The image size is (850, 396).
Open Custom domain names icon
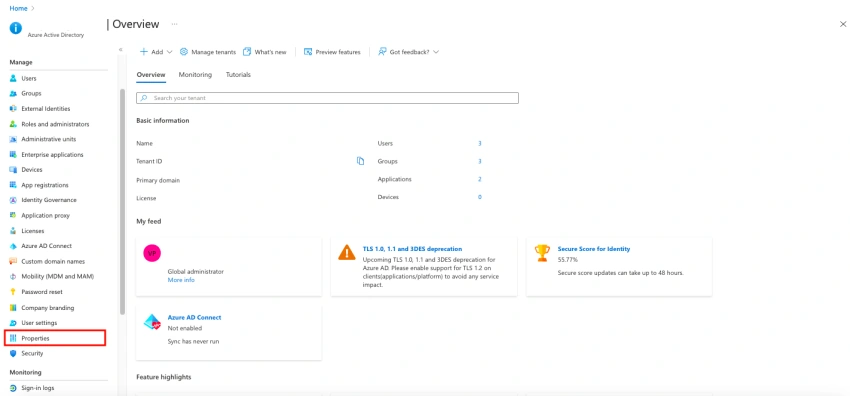click(14, 261)
